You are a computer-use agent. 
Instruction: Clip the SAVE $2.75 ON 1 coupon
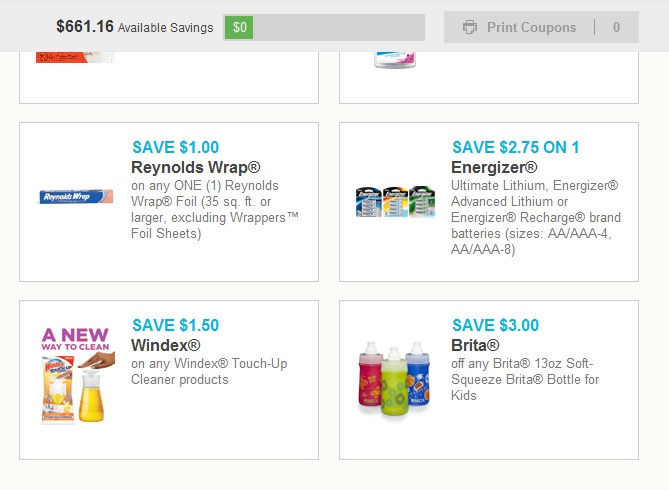pyautogui.click(x=489, y=202)
